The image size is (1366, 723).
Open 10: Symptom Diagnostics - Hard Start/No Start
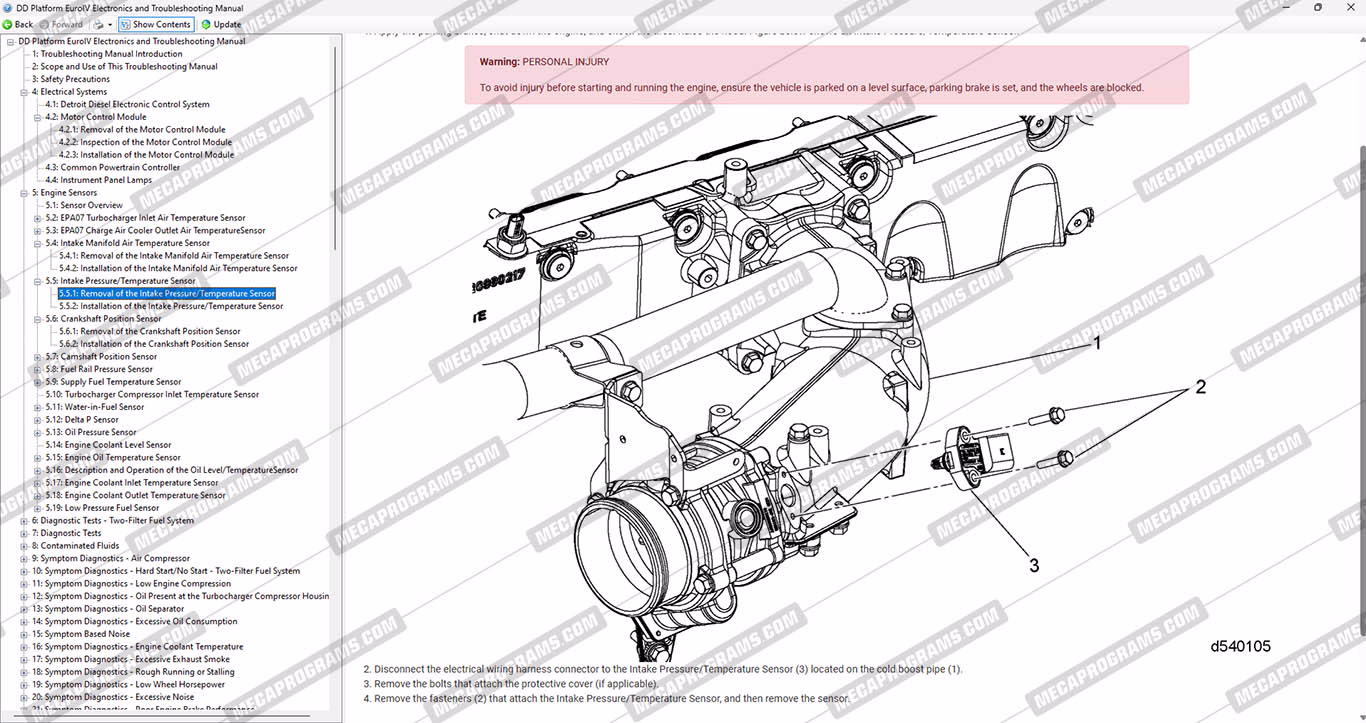[x=165, y=571]
